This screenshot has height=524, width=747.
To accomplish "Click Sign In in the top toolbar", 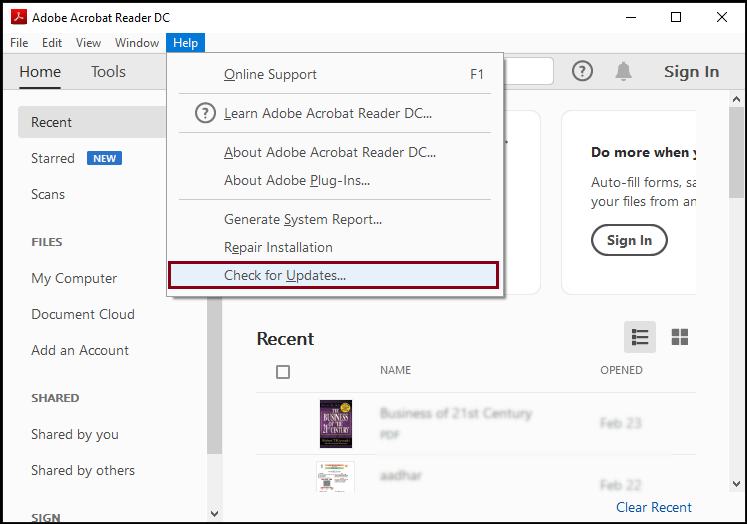I will point(691,71).
